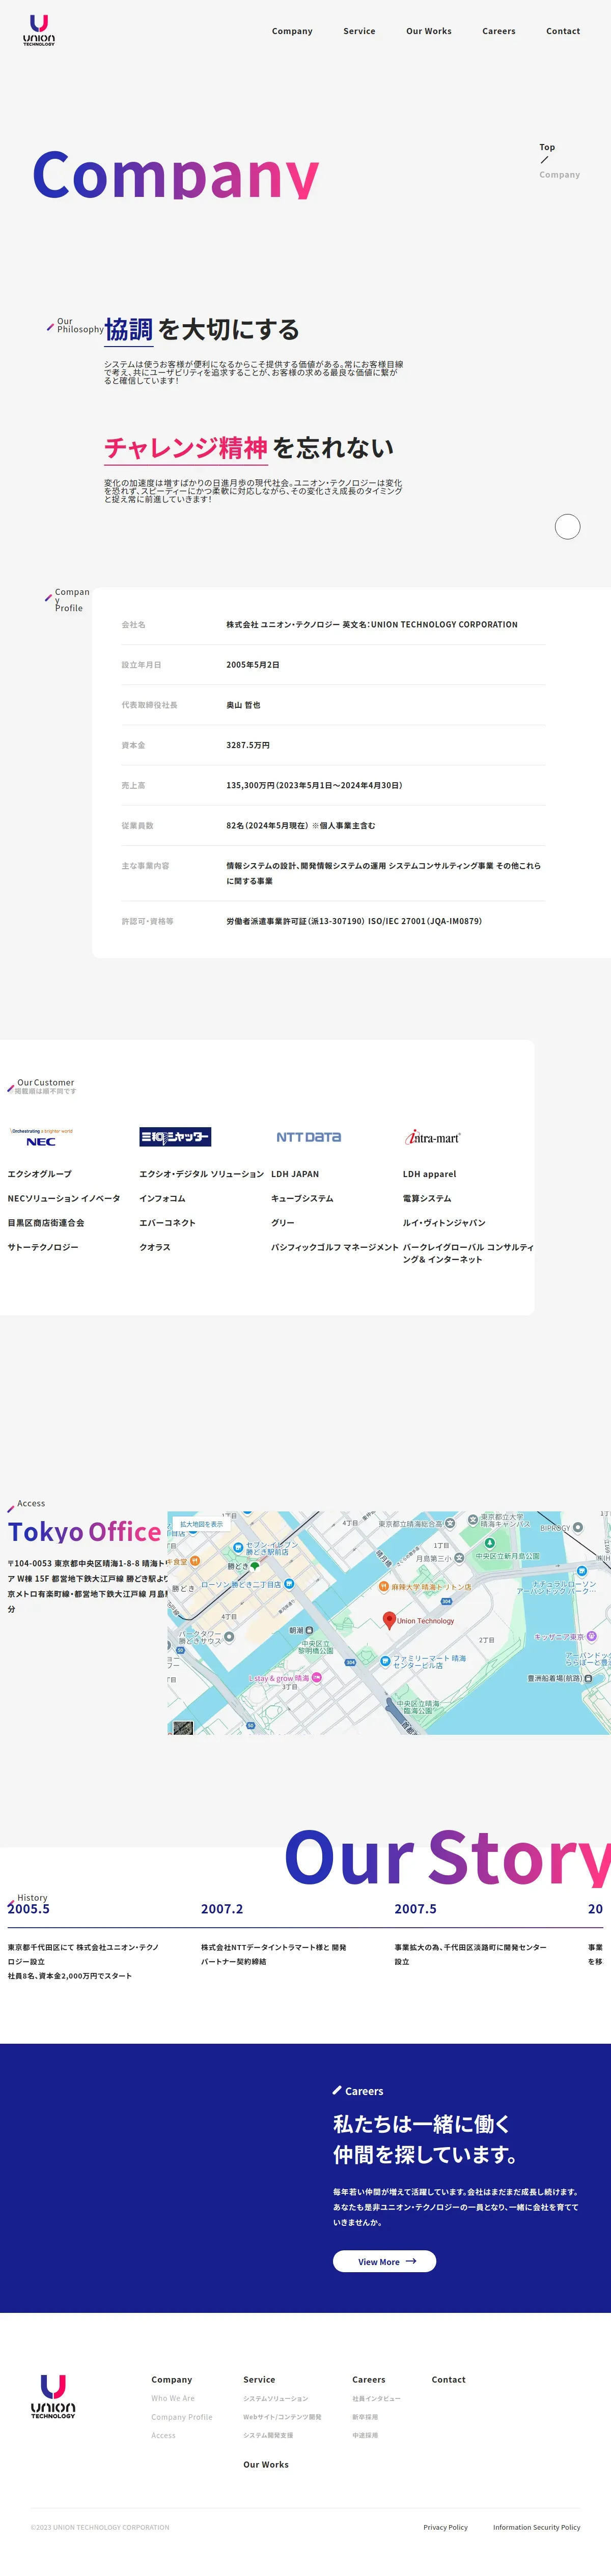This screenshot has height=2576, width=611.
Task: Click the NEC client logo
Action: click(41, 1137)
